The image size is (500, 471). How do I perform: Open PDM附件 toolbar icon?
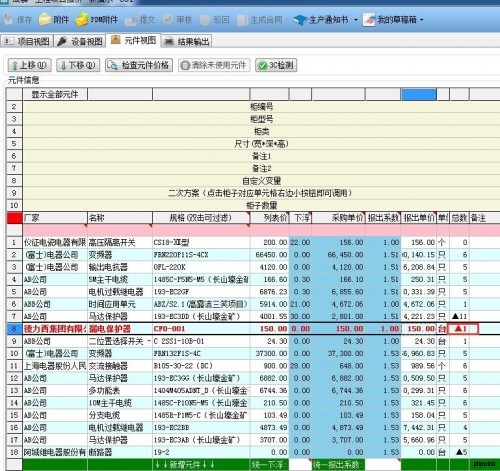tap(82, 20)
